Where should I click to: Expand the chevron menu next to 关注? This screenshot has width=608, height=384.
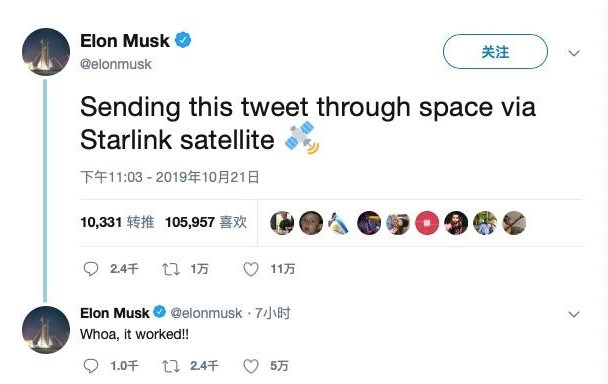coord(574,53)
